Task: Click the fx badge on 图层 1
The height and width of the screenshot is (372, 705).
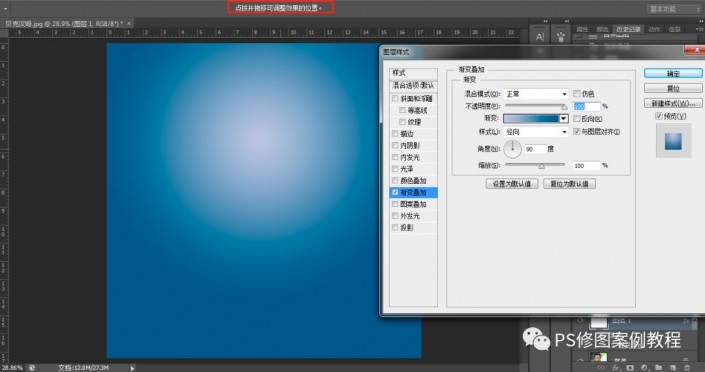Action: coord(687,321)
